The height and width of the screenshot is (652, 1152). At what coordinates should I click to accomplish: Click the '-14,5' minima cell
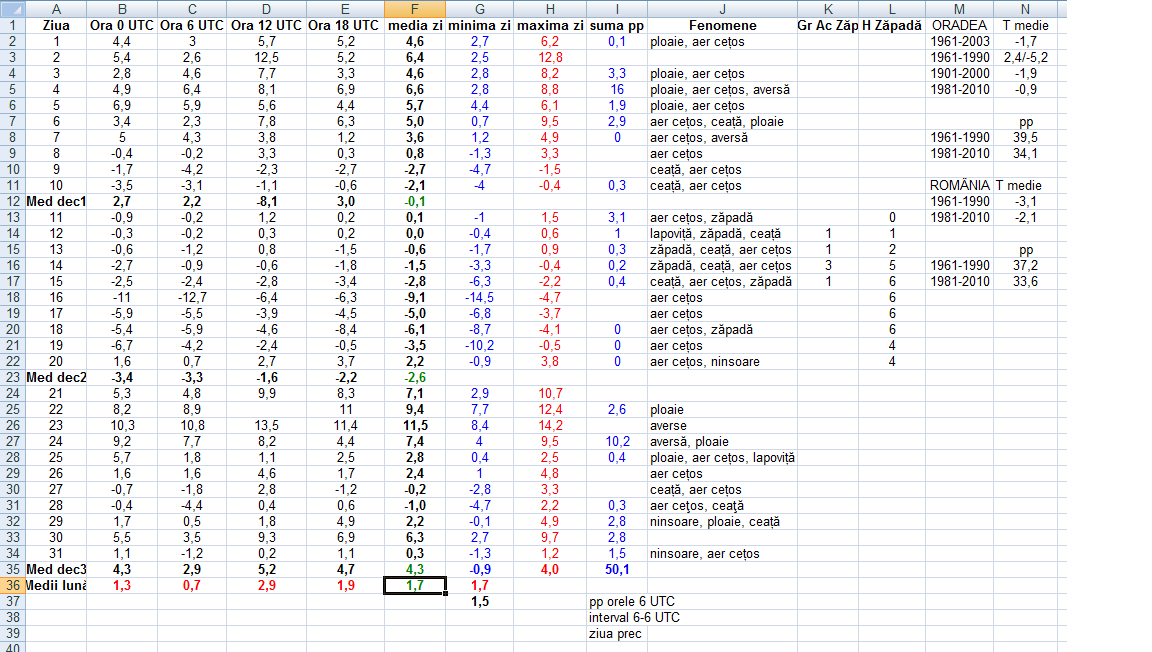tap(479, 298)
